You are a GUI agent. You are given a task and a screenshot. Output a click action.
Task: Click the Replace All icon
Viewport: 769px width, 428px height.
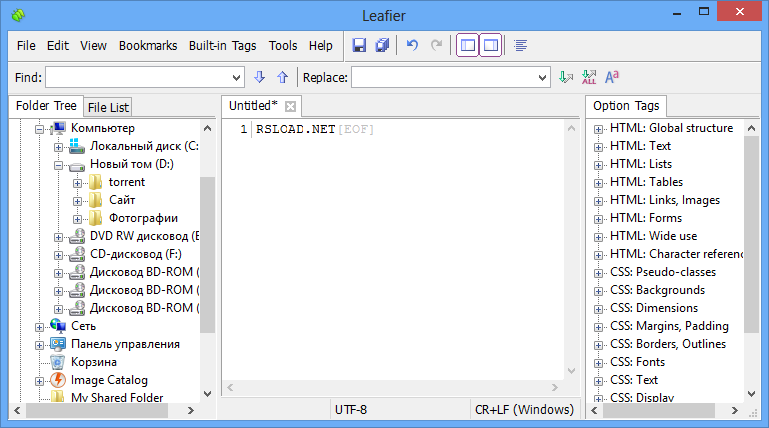(x=589, y=77)
